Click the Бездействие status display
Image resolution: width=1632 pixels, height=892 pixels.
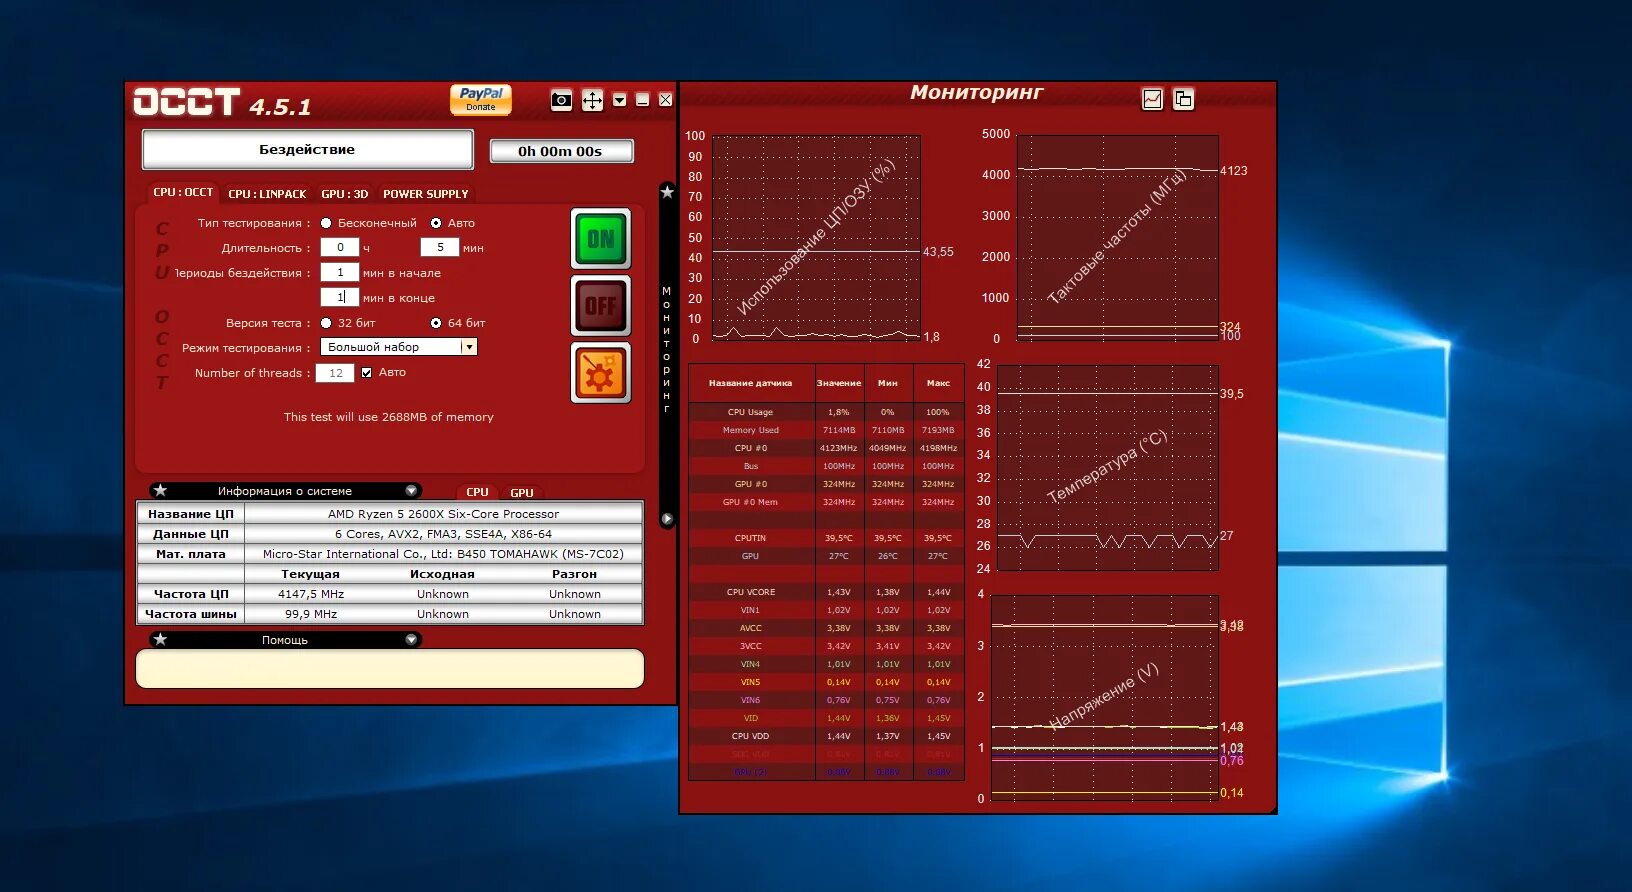coord(307,149)
